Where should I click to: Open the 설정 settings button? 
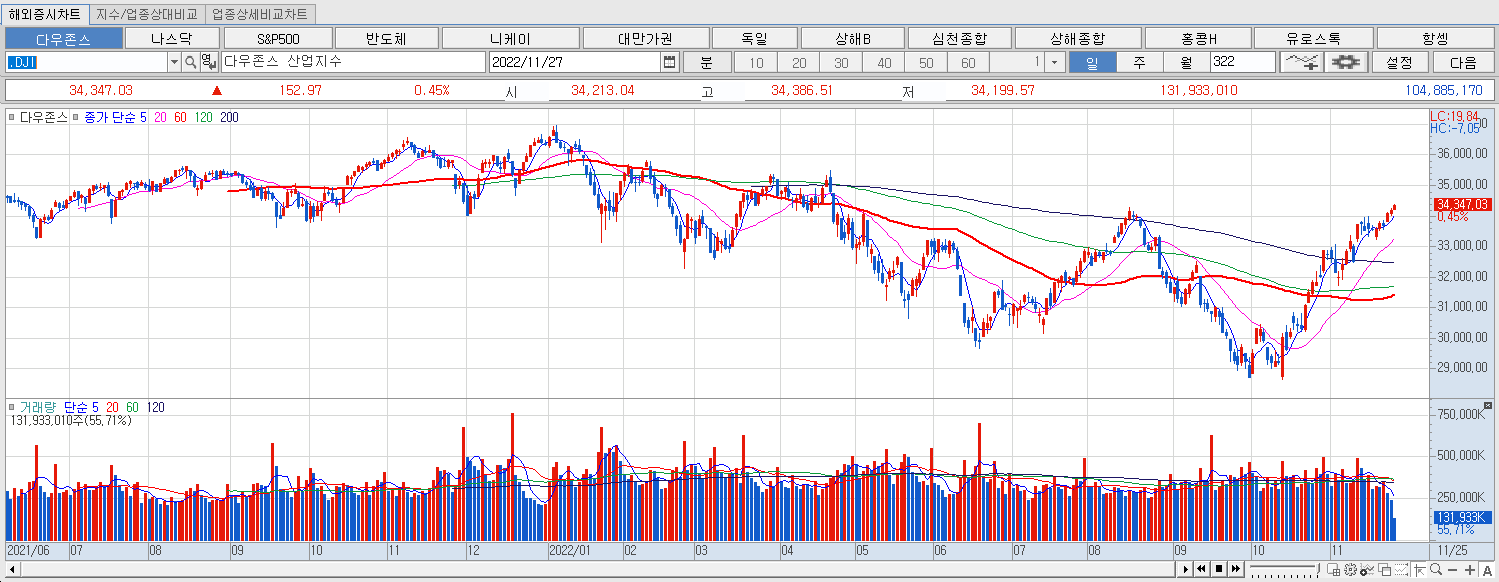coord(1399,62)
